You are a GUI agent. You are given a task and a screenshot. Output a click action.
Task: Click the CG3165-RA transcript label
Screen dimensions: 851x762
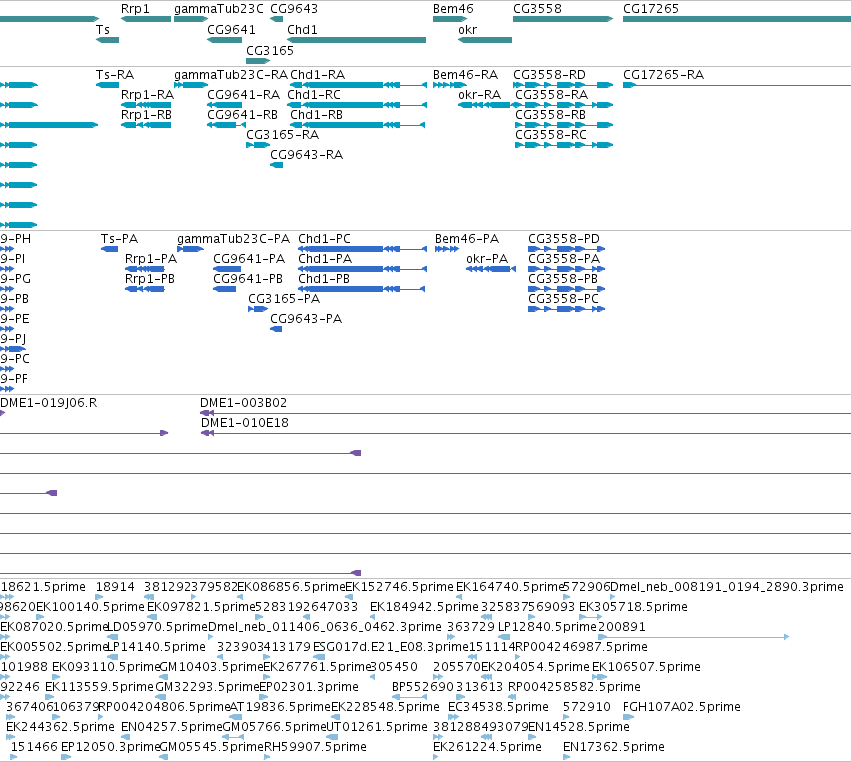click(283, 135)
